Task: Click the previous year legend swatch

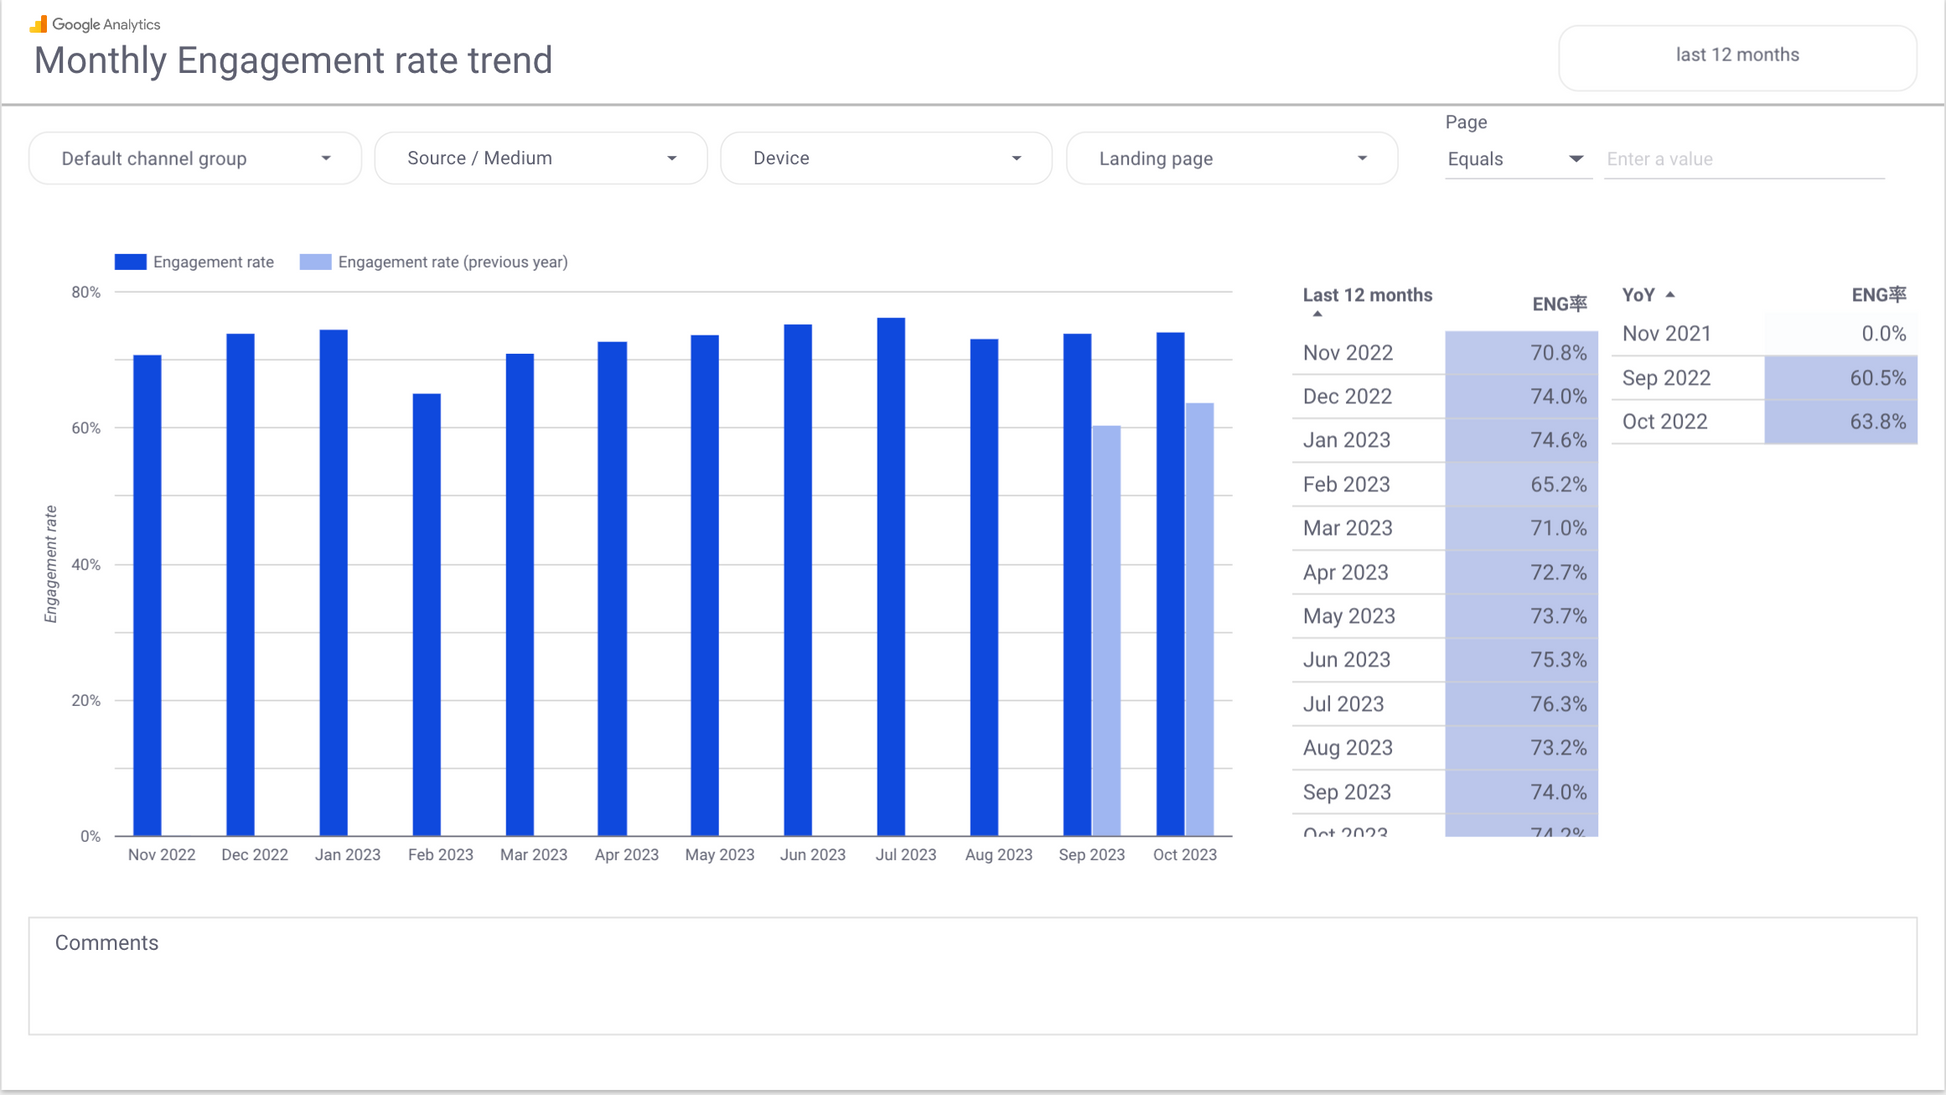Action: (x=315, y=262)
